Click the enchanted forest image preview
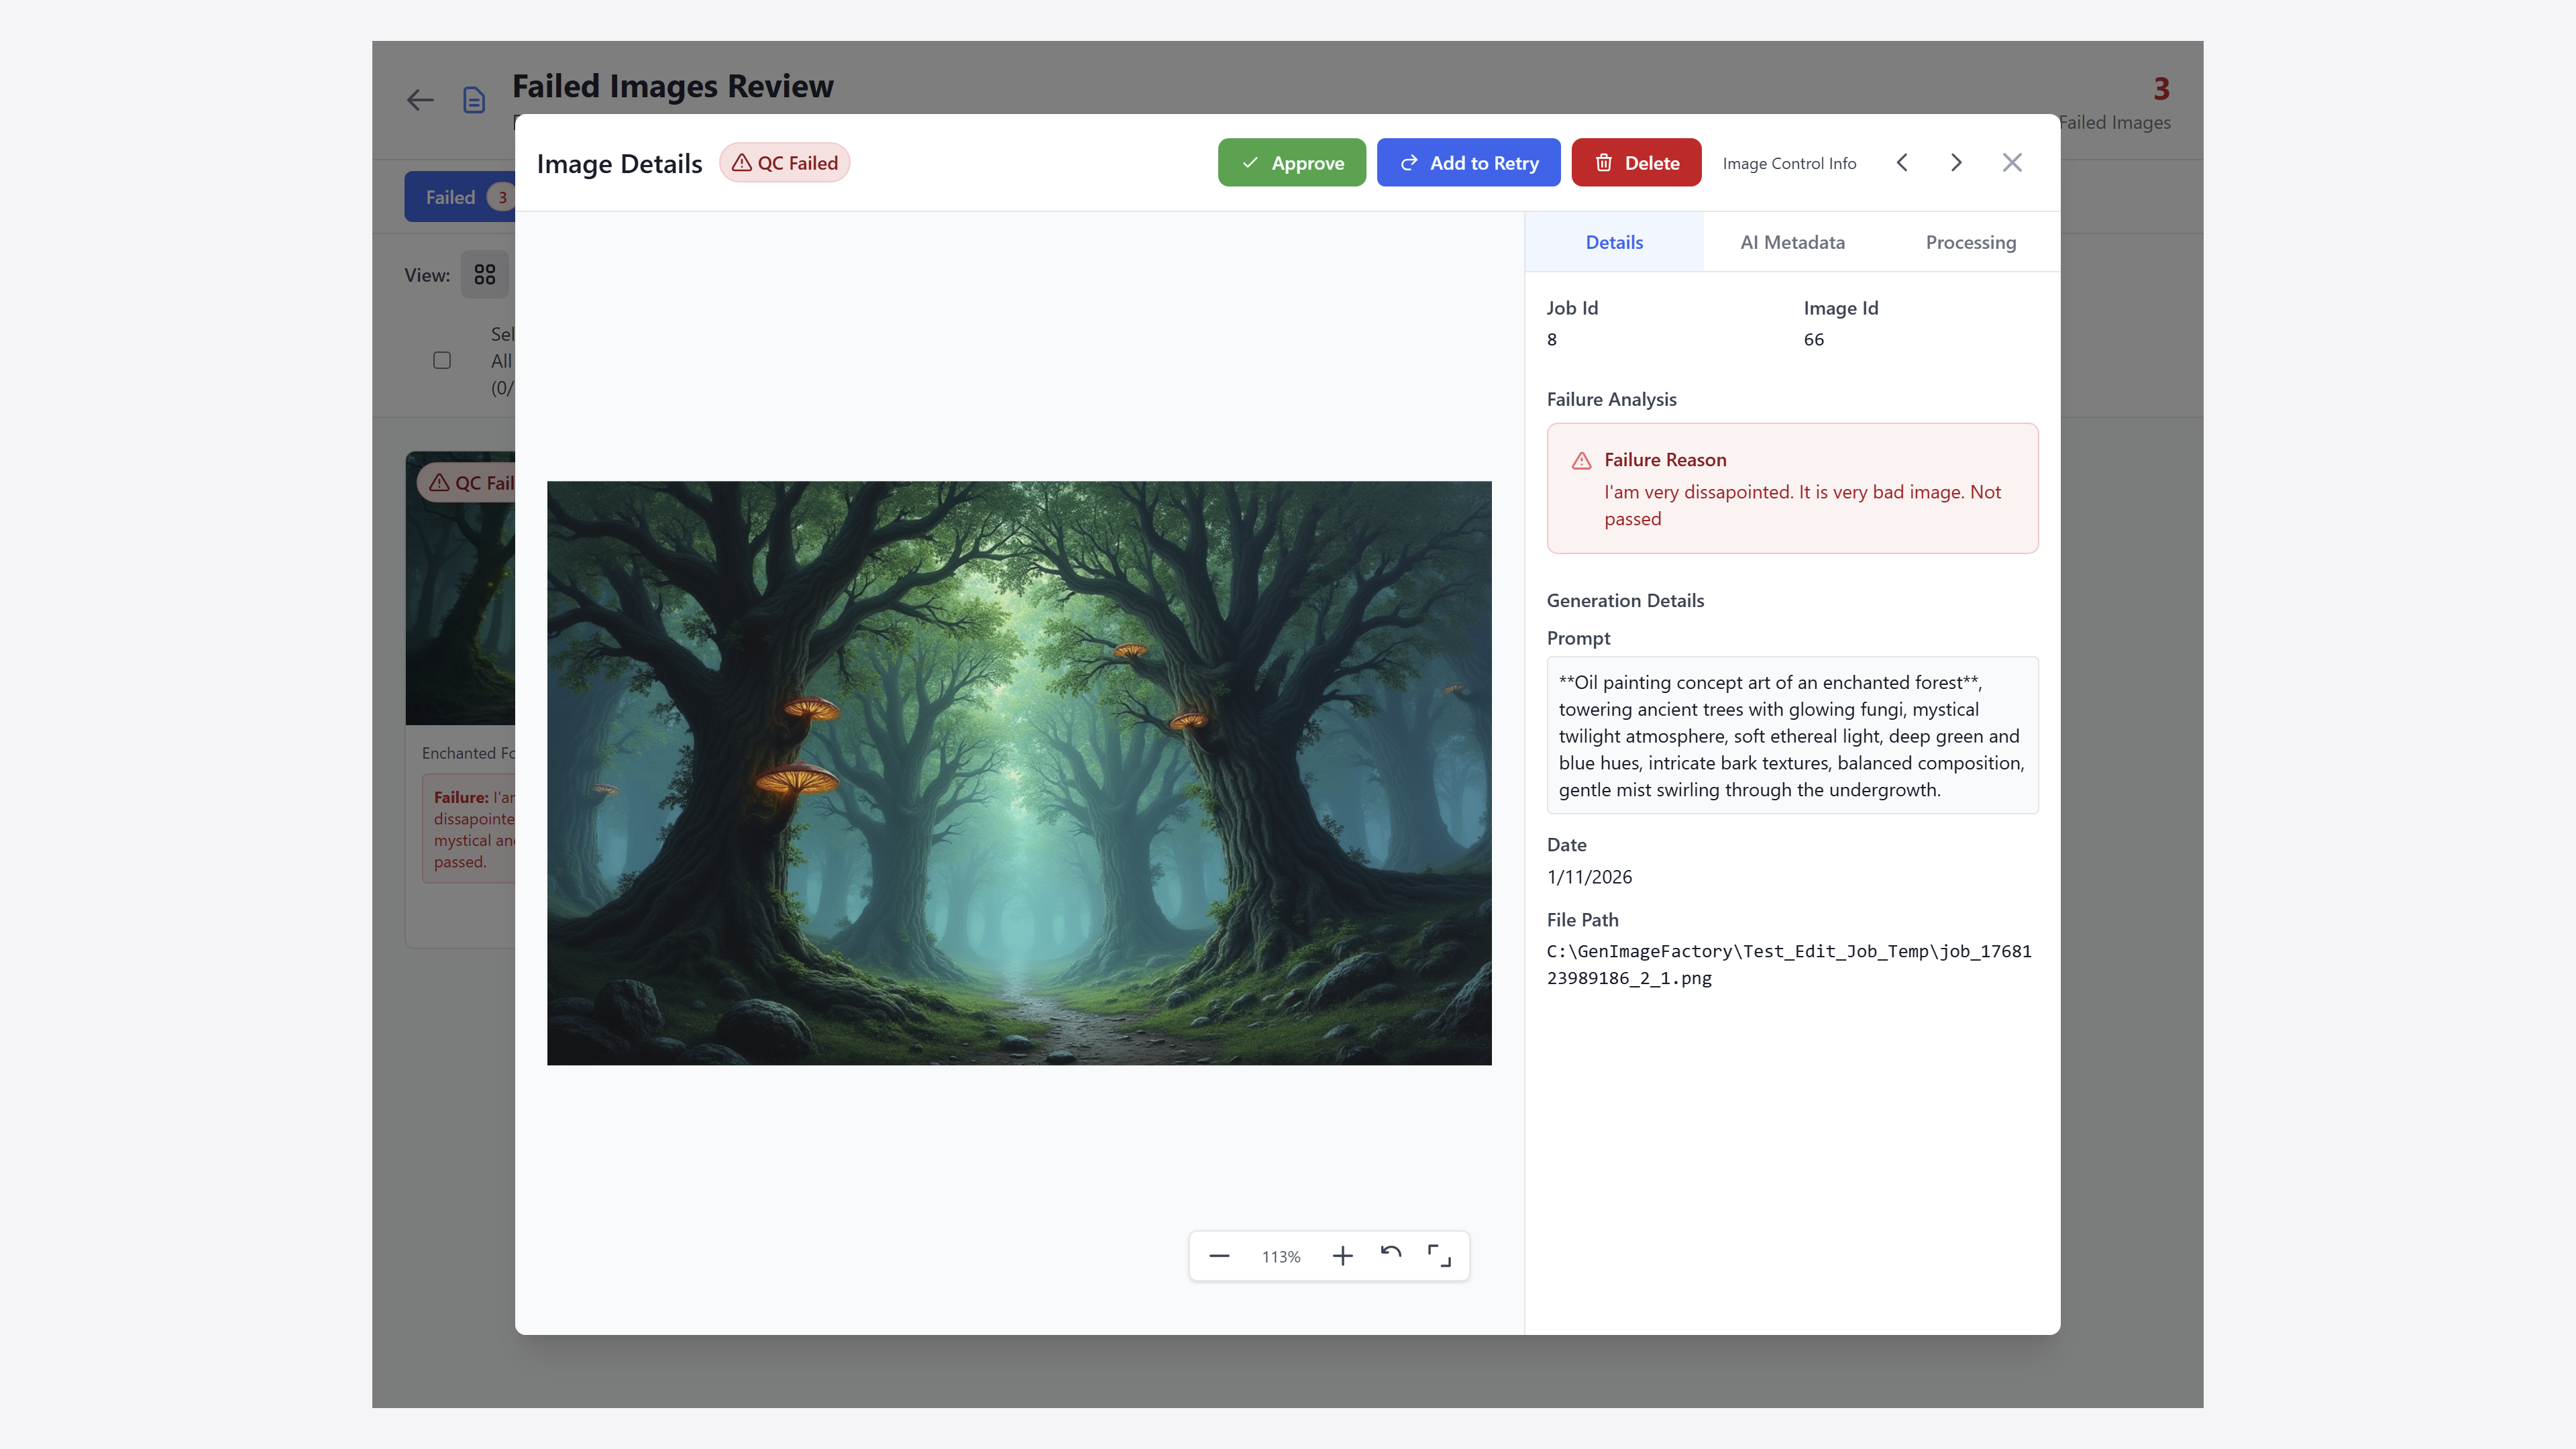The width and height of the screenshot is (2576, 1449). pos(1019,773)
